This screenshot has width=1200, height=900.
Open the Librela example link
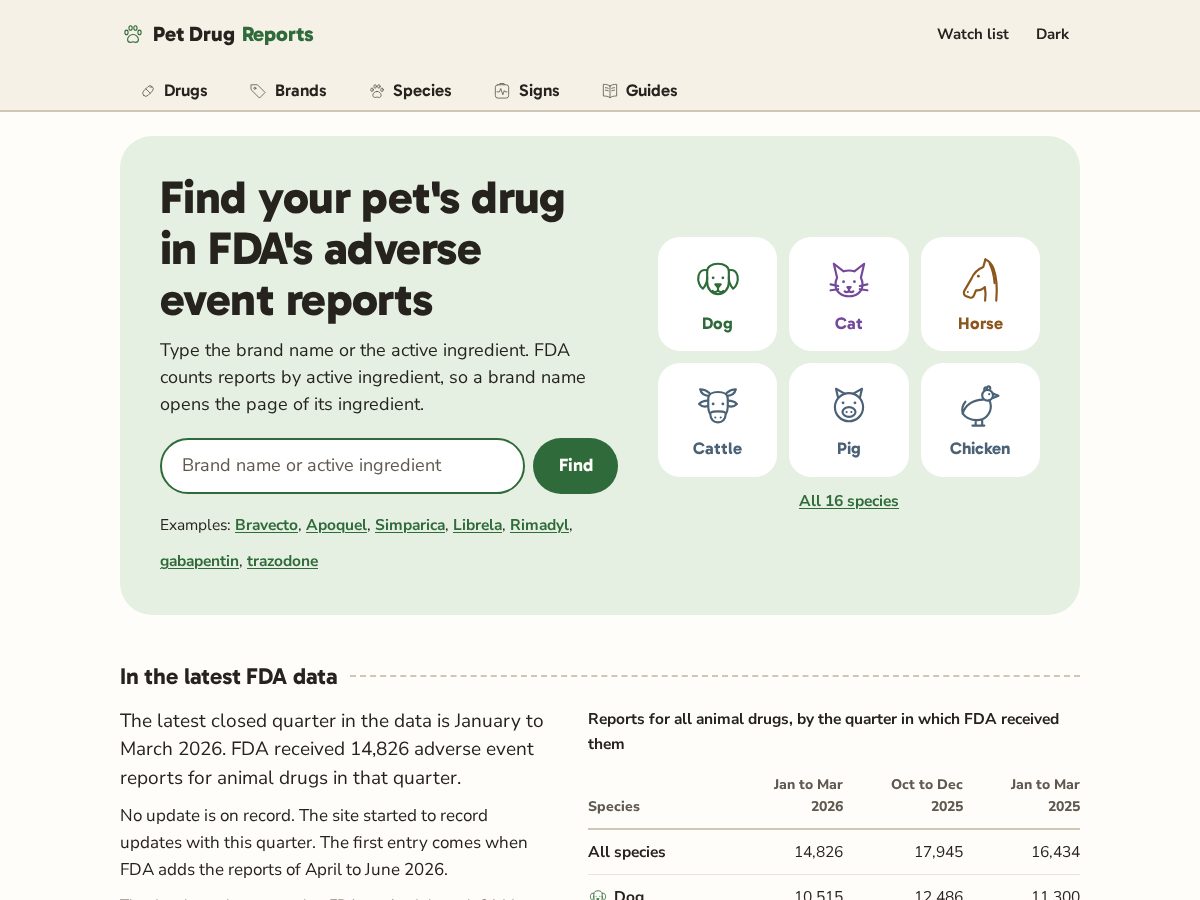(x=477, y=525)
